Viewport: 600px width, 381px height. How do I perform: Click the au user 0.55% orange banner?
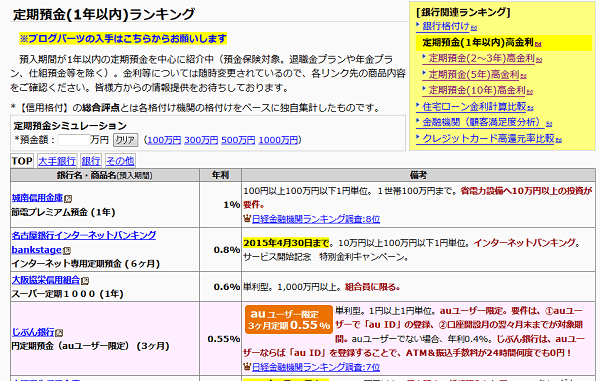289,319
